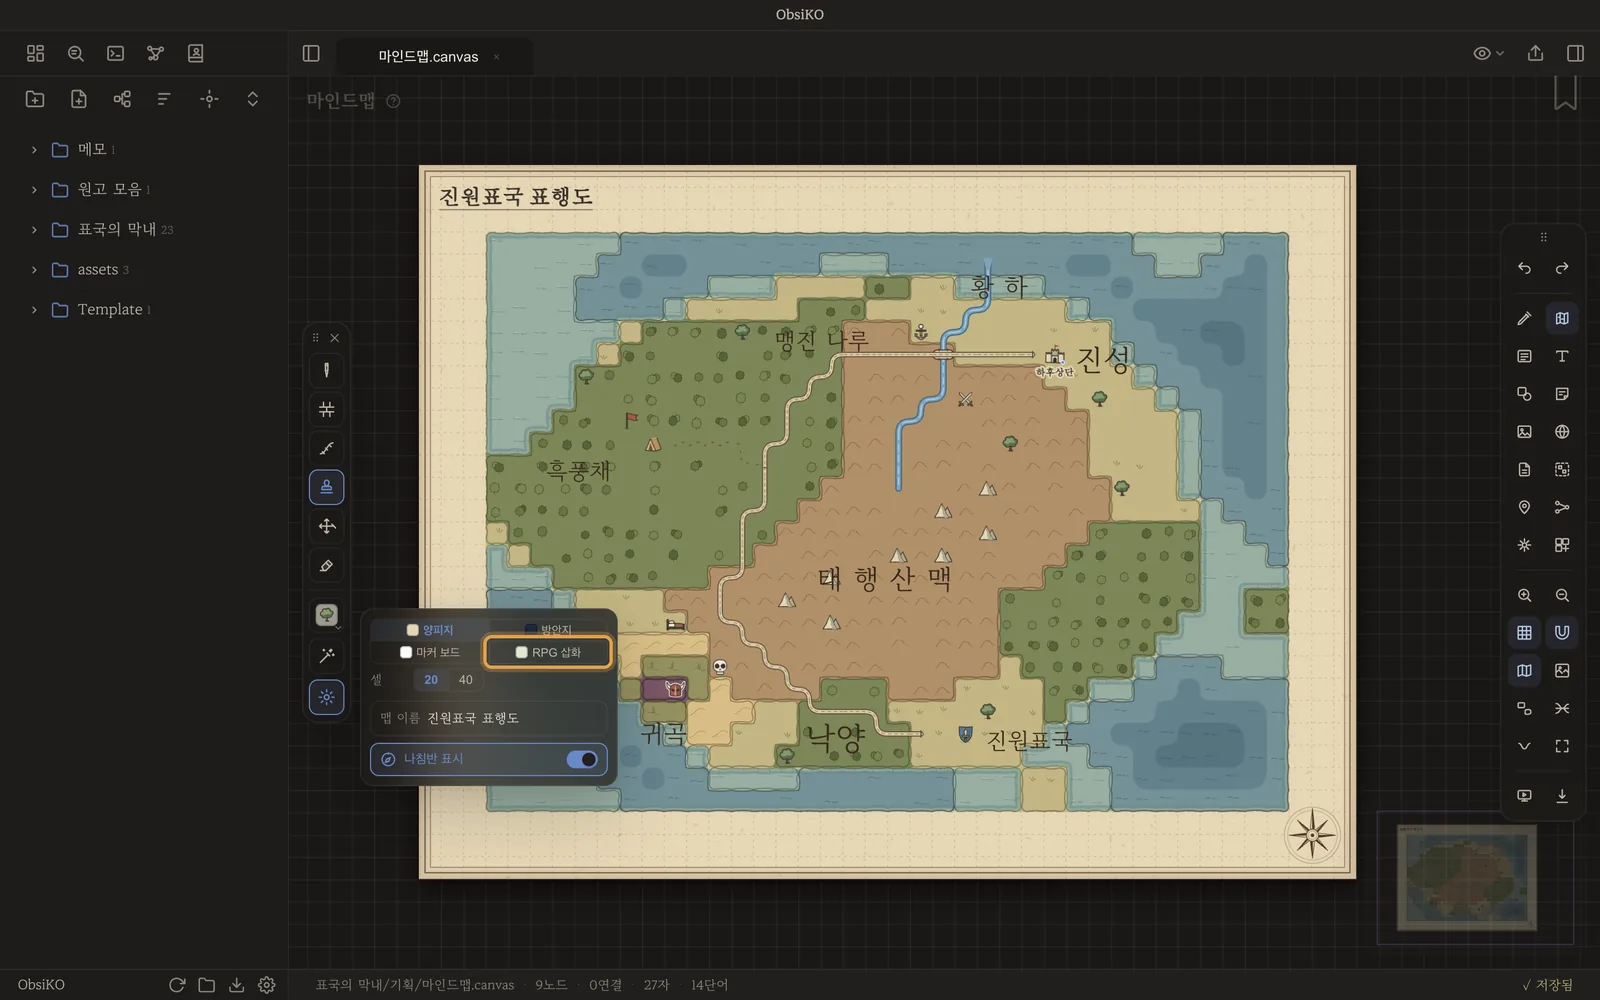The image size is (1600, 1000).
Task: Choose the 방안지 map theme
Action: [x=548, y=629]
